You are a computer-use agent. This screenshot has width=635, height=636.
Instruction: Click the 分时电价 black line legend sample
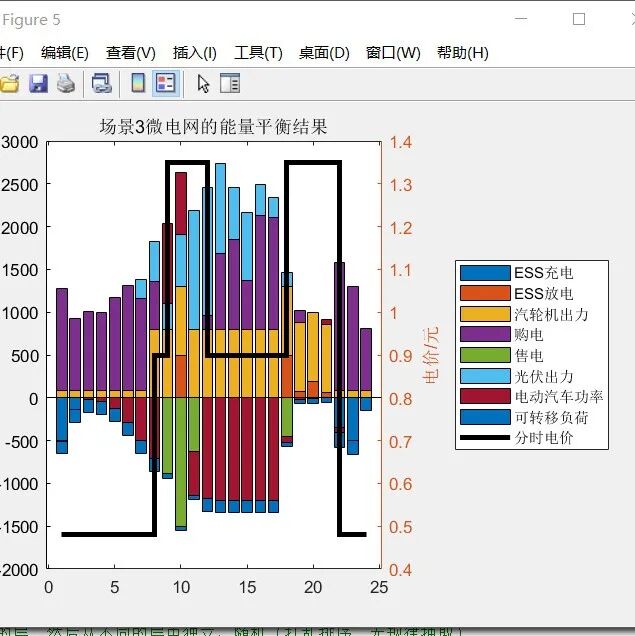485,438
